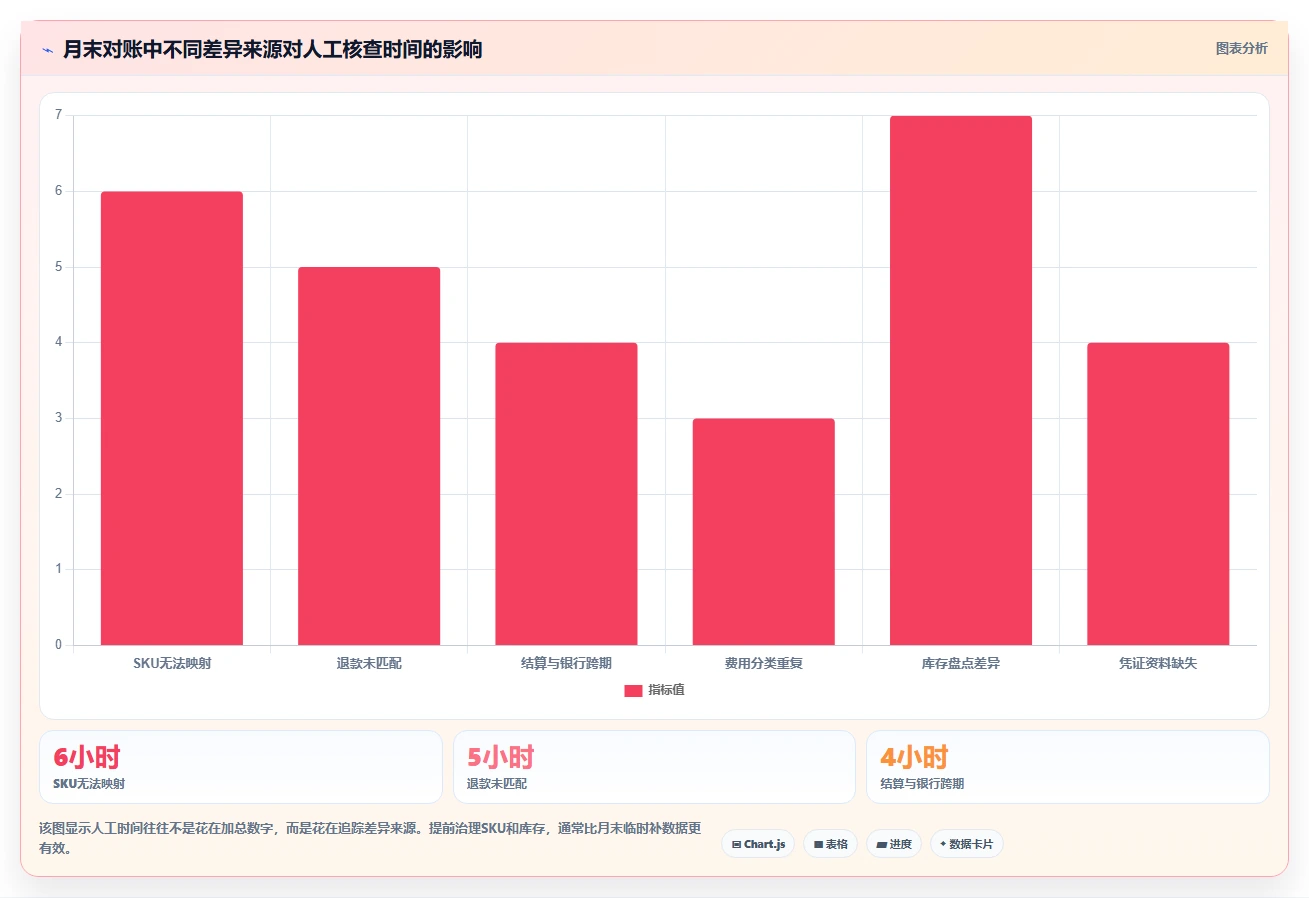Click the 退款未匹配 x-axis label
Image resolution: width=1309 pixels, height=898 pixels.
tap(369, 664)
